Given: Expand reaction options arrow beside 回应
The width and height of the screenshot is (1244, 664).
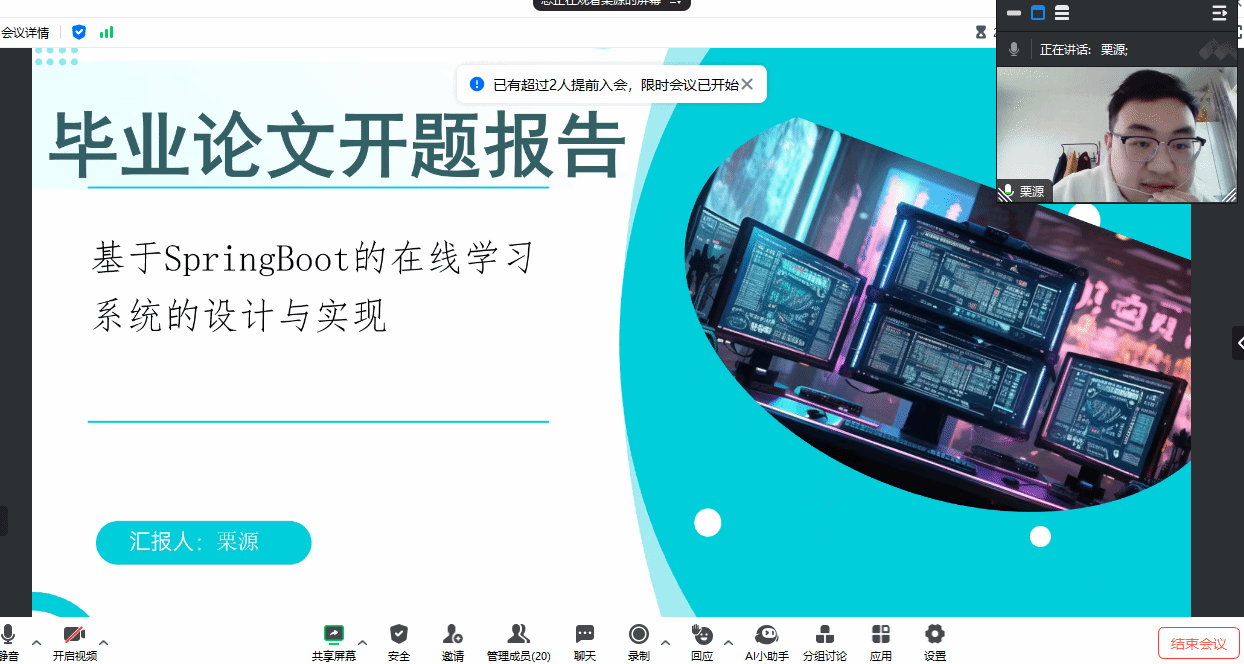Looking at the screenshot, I should [728, 642].
